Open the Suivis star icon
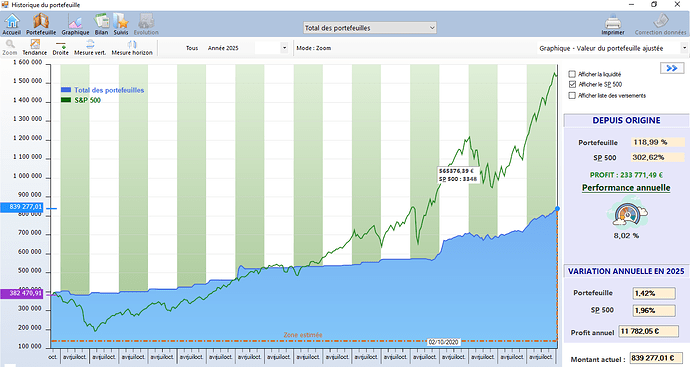690x367 pixels. [121, 24]
